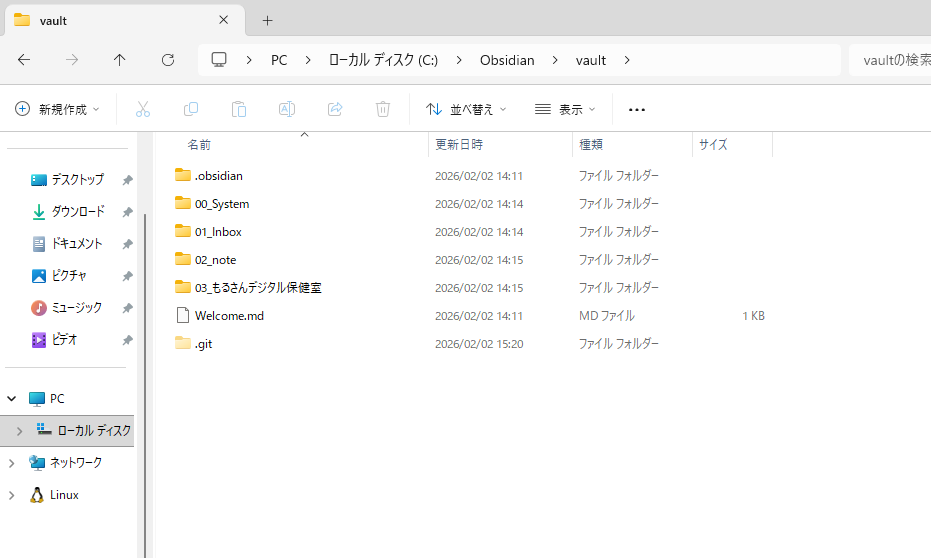This screenshot has width=931, height=558.
Task: Click the Rename icon in toolbar
Action: coord(287,109)
